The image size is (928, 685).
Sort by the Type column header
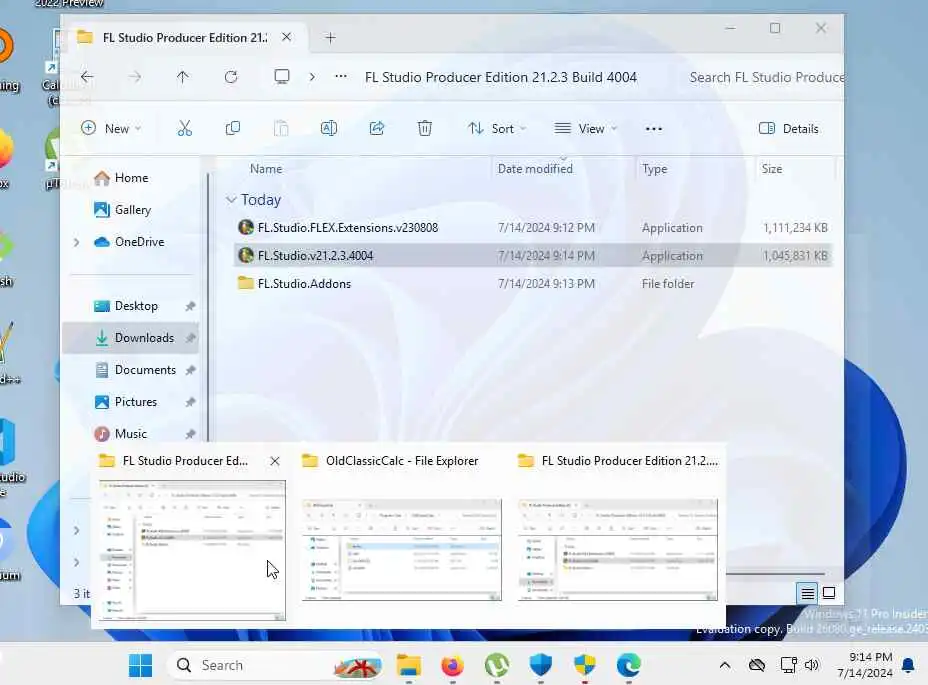click(x=654, y=169)
